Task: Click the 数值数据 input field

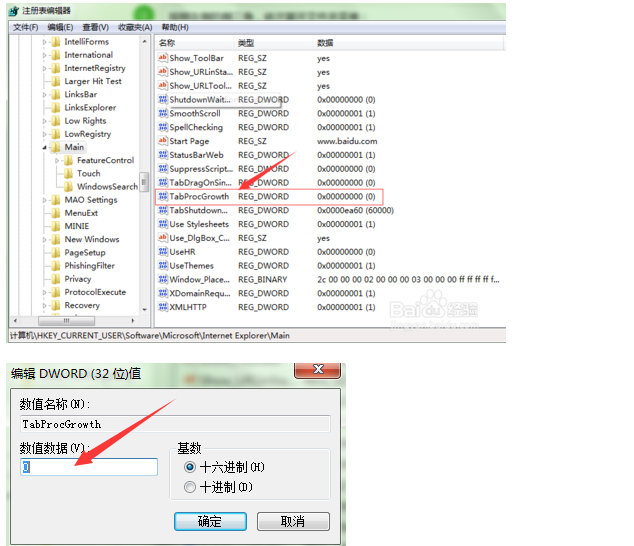Action: 89,467
